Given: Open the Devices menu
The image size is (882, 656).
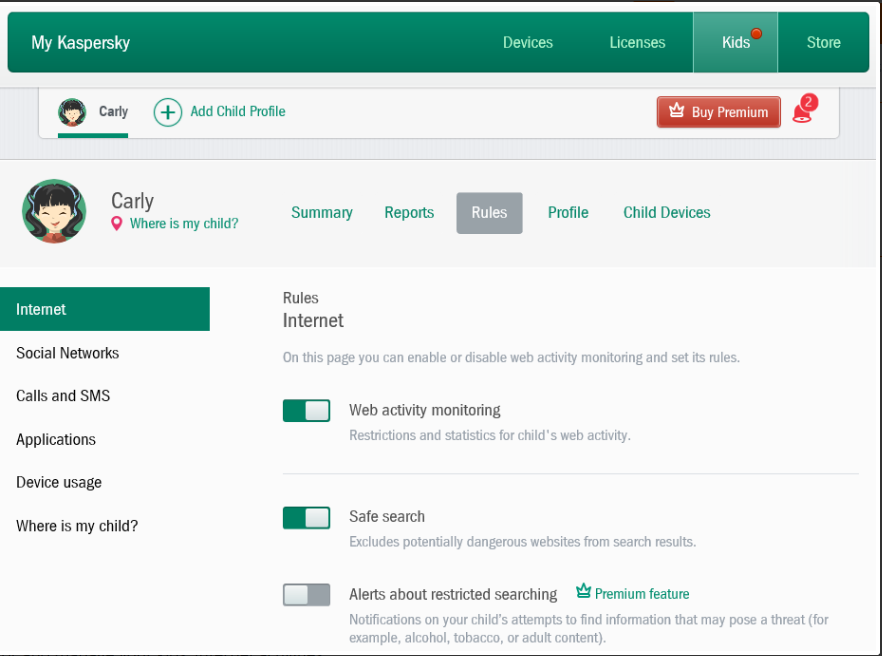Looking at the screenshot, I should pyautogui.click(x=528, y=43).
